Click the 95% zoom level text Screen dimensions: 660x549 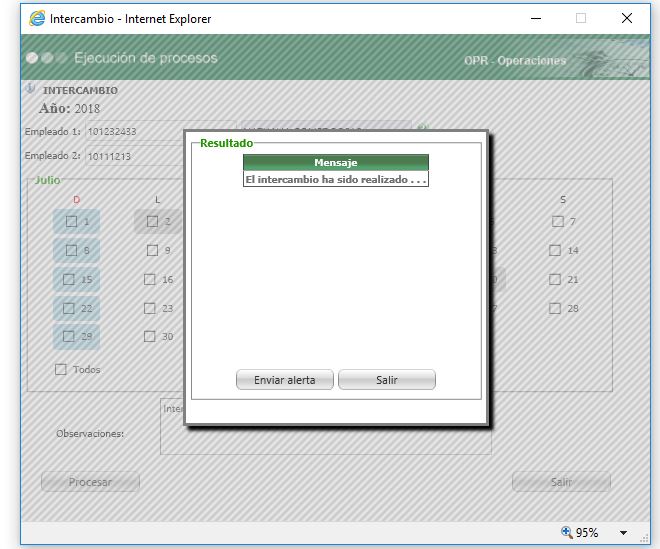click(x=587, y=533)
